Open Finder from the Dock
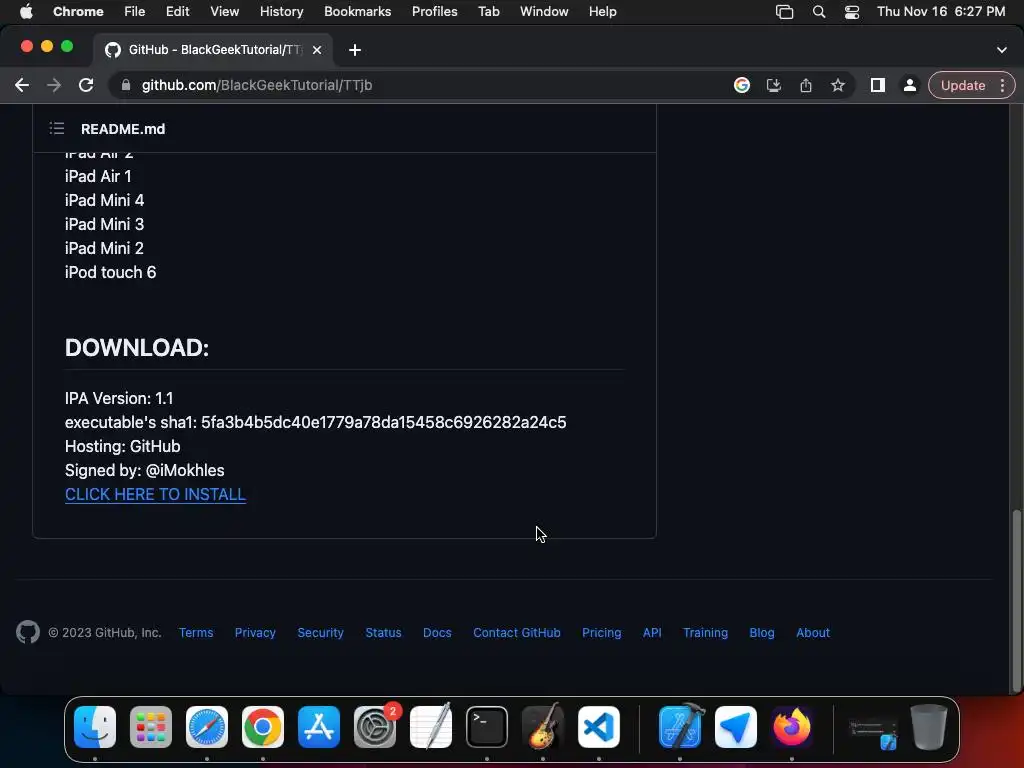Image resolution: width=1024 pixels, height=768 pixels. tap(95, 727)
